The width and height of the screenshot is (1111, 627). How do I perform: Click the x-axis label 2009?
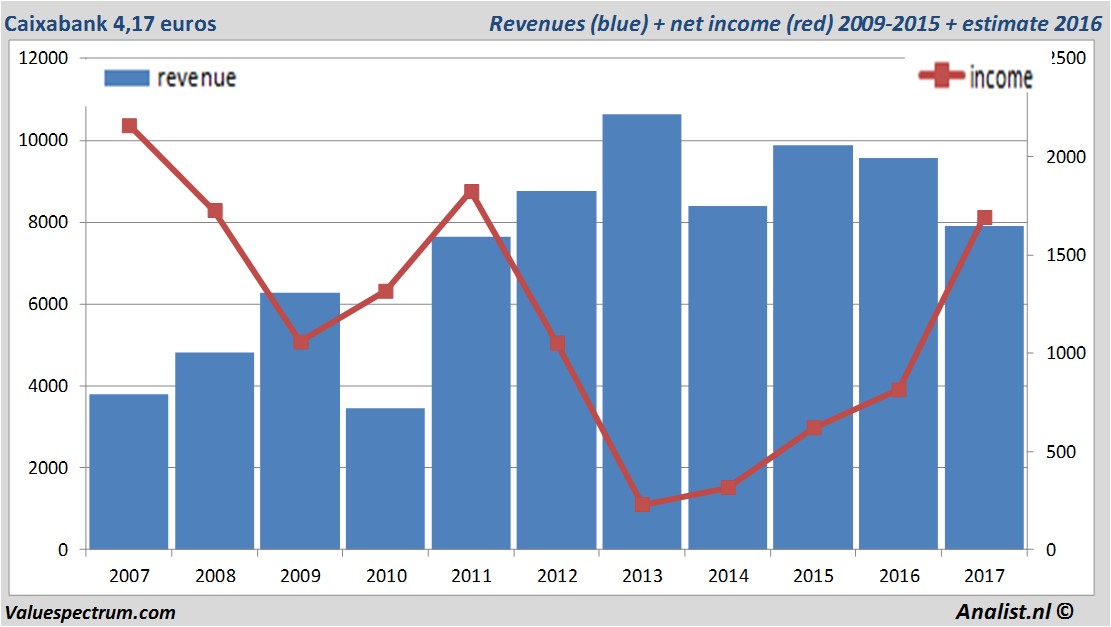click(300, 575)
